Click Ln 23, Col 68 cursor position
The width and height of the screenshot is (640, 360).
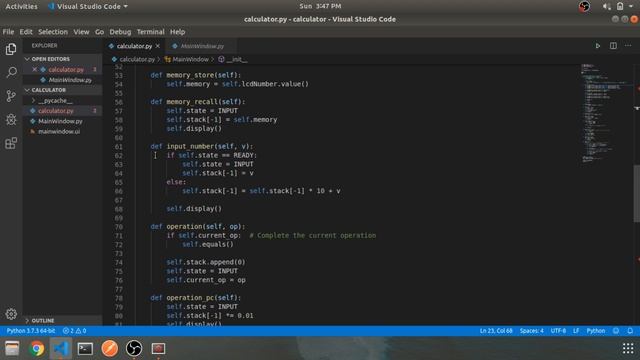pyautogui.click(x=496, y=331)
